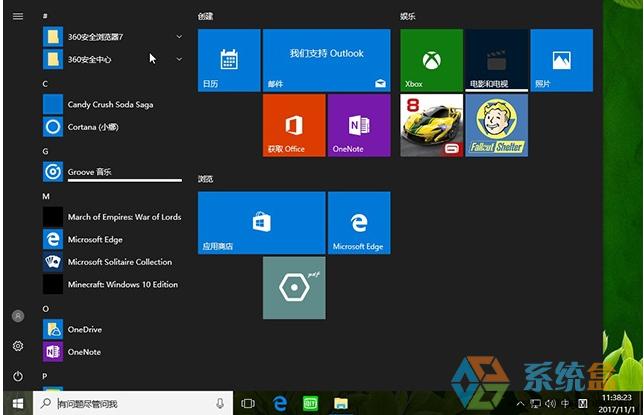Image resolution: width=644 pixels, height=415 pixels.
Task: Click the 我们支持 Outlook mail tile
Action: point(326,60)
